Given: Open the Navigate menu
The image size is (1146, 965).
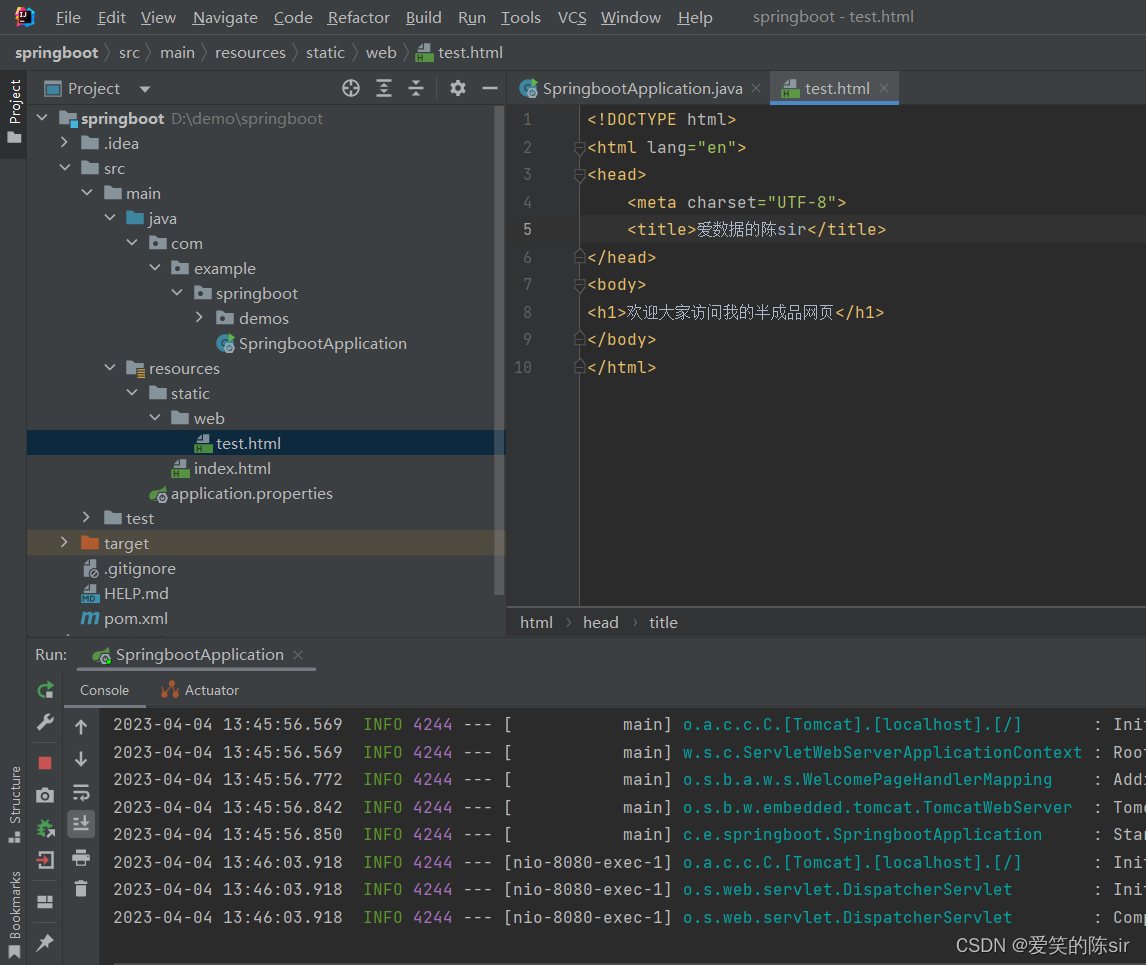Looking at the screenshot, I should click(x=225, y=18).
